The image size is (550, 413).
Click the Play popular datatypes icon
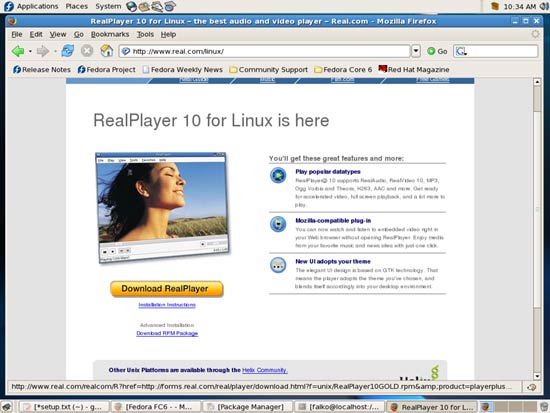[278, 175]
